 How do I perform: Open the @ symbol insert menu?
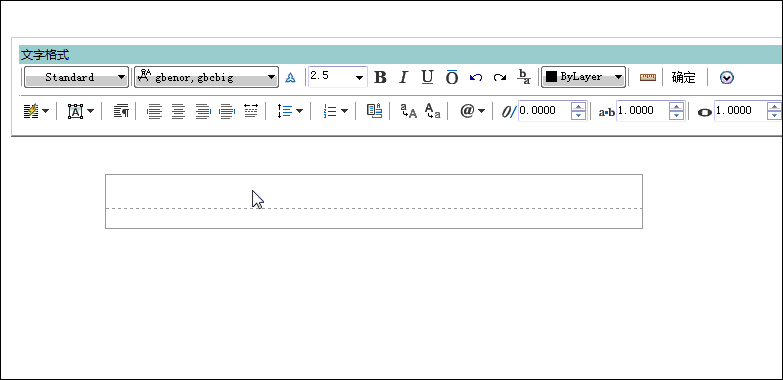(472, 111)
